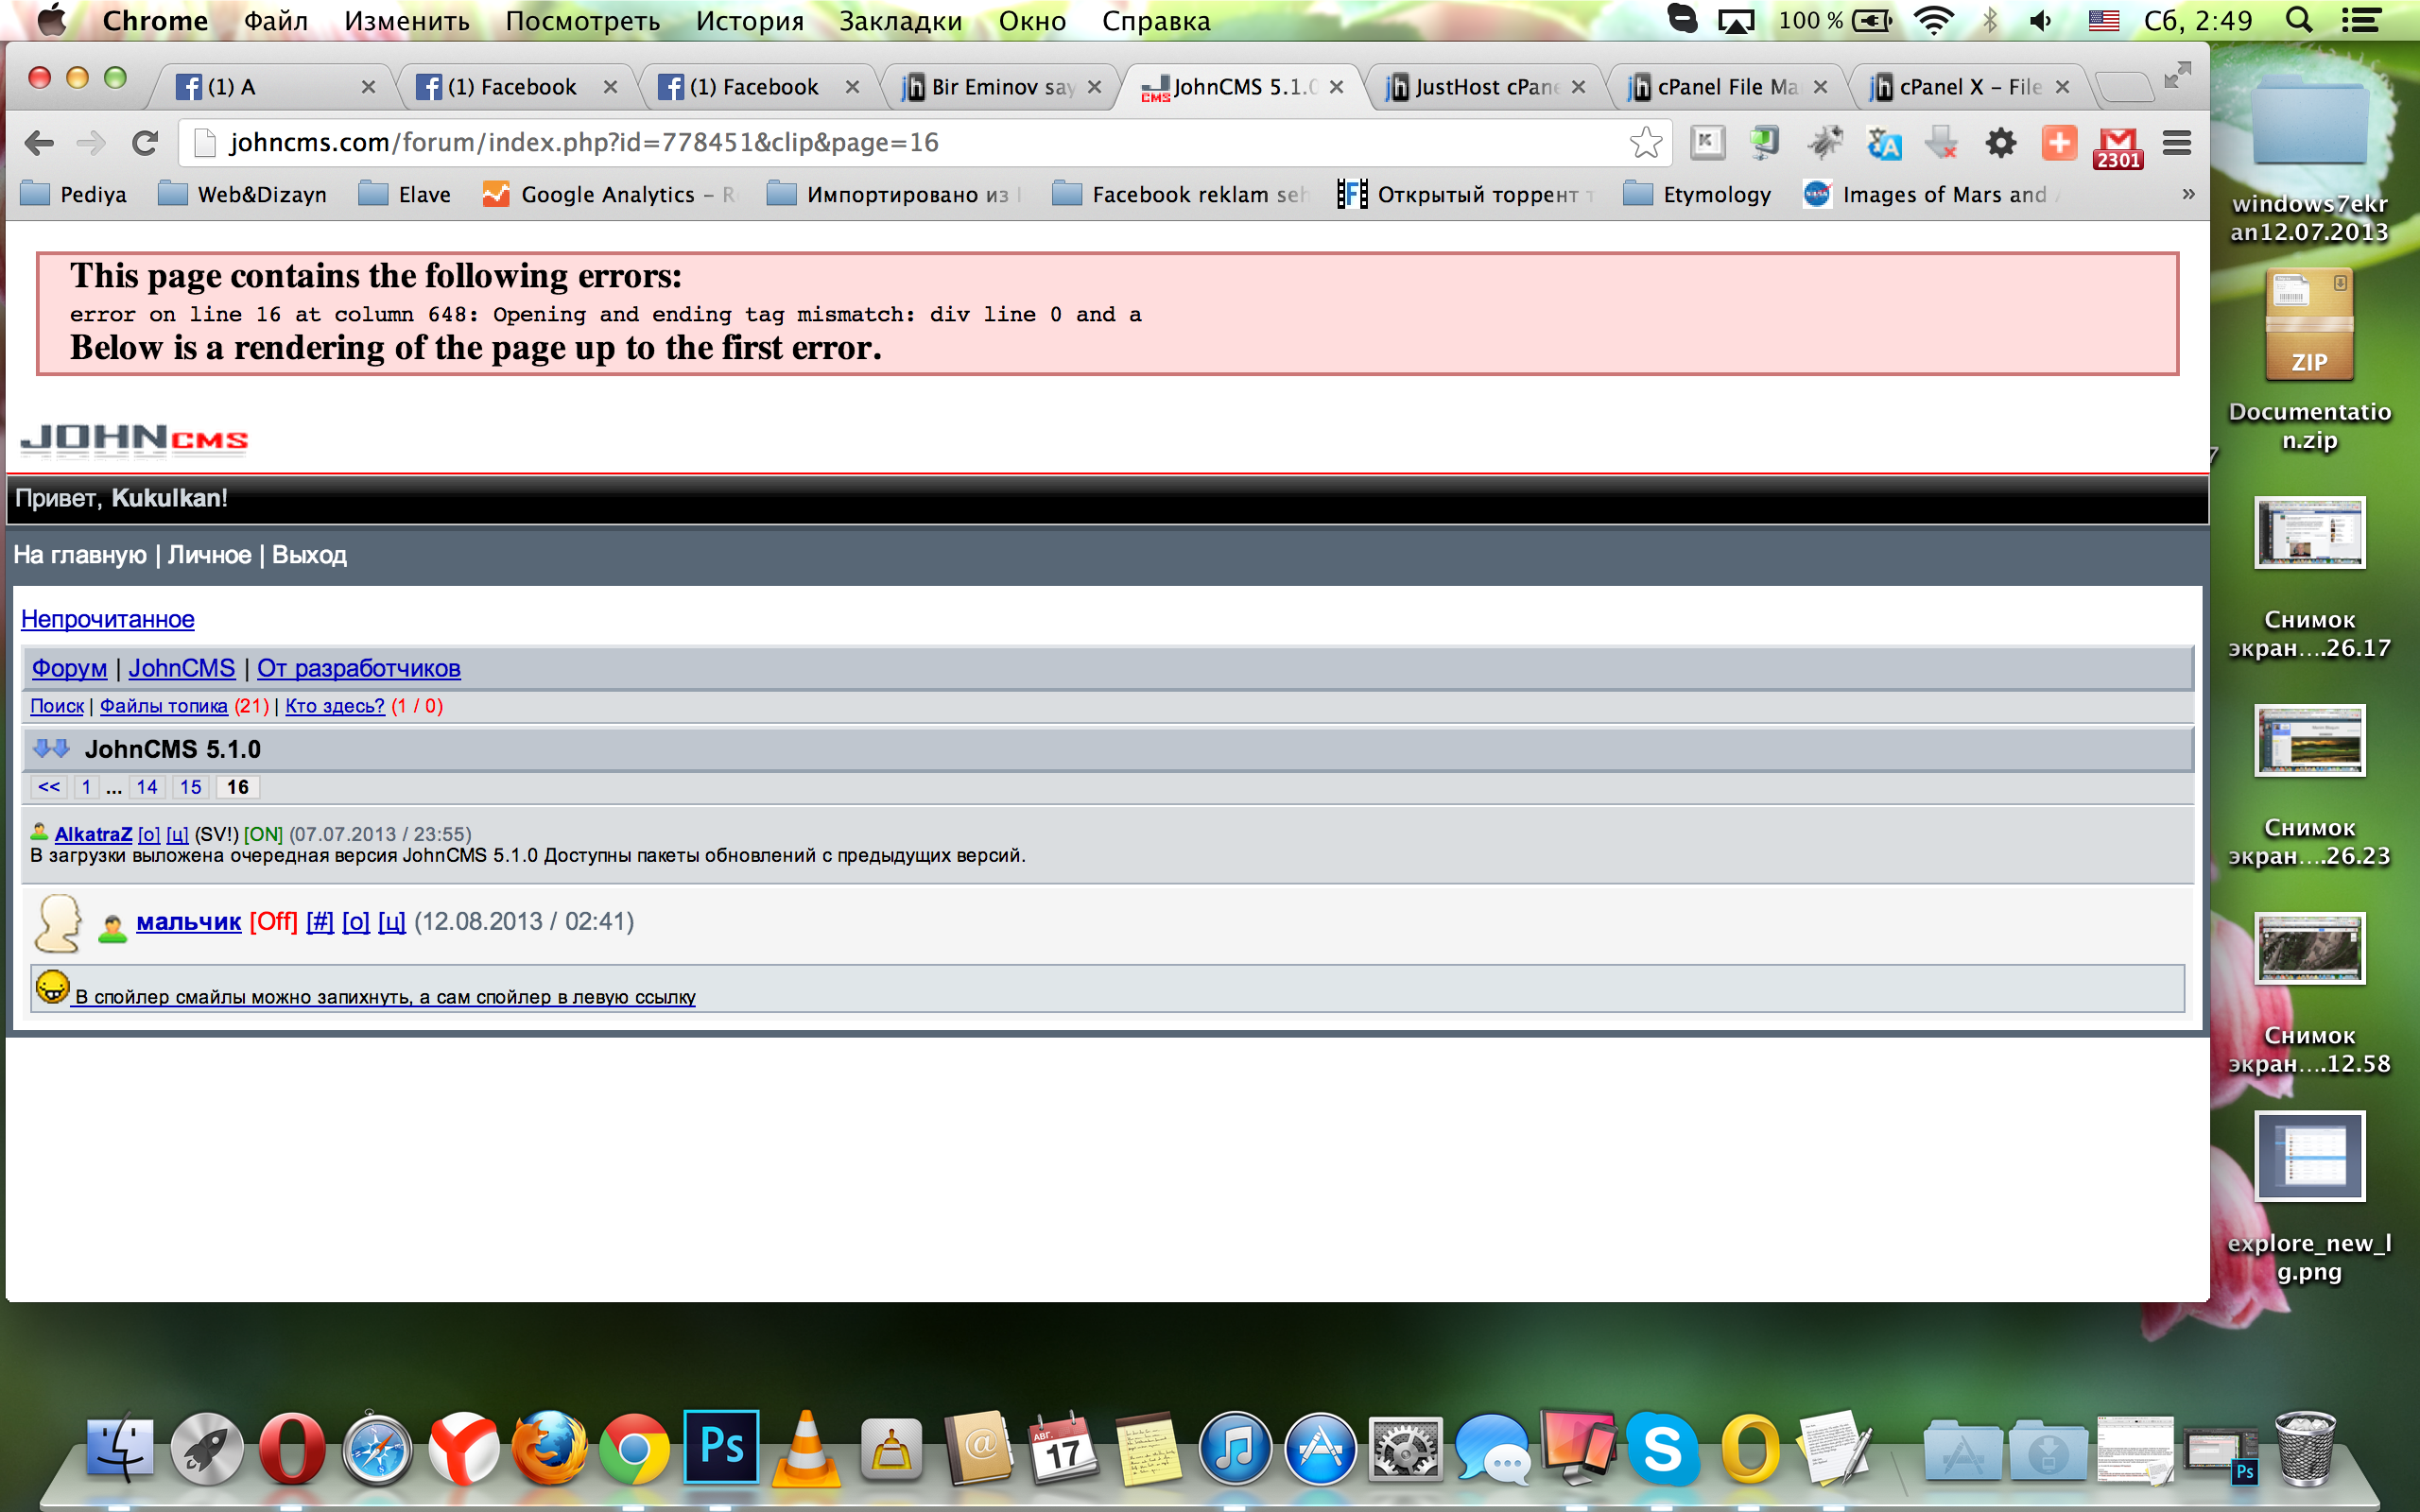
Task: Click the Непрочитанное link
Action: (107, 619)
